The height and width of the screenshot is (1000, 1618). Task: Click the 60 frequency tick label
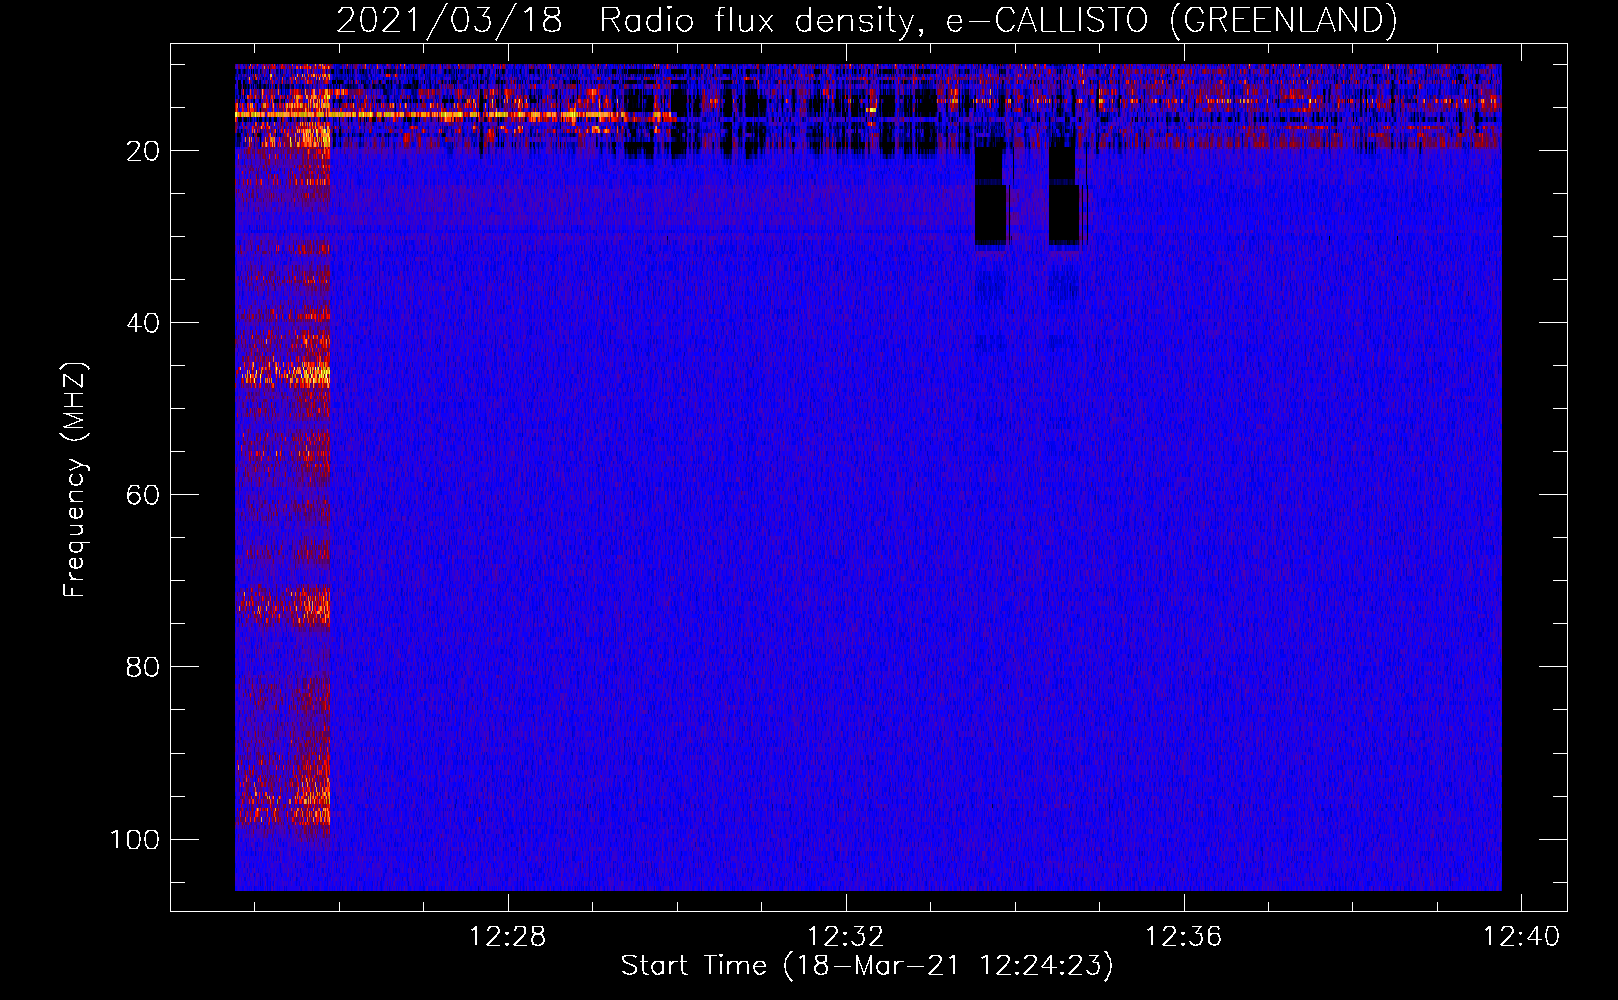click(143, 495)
